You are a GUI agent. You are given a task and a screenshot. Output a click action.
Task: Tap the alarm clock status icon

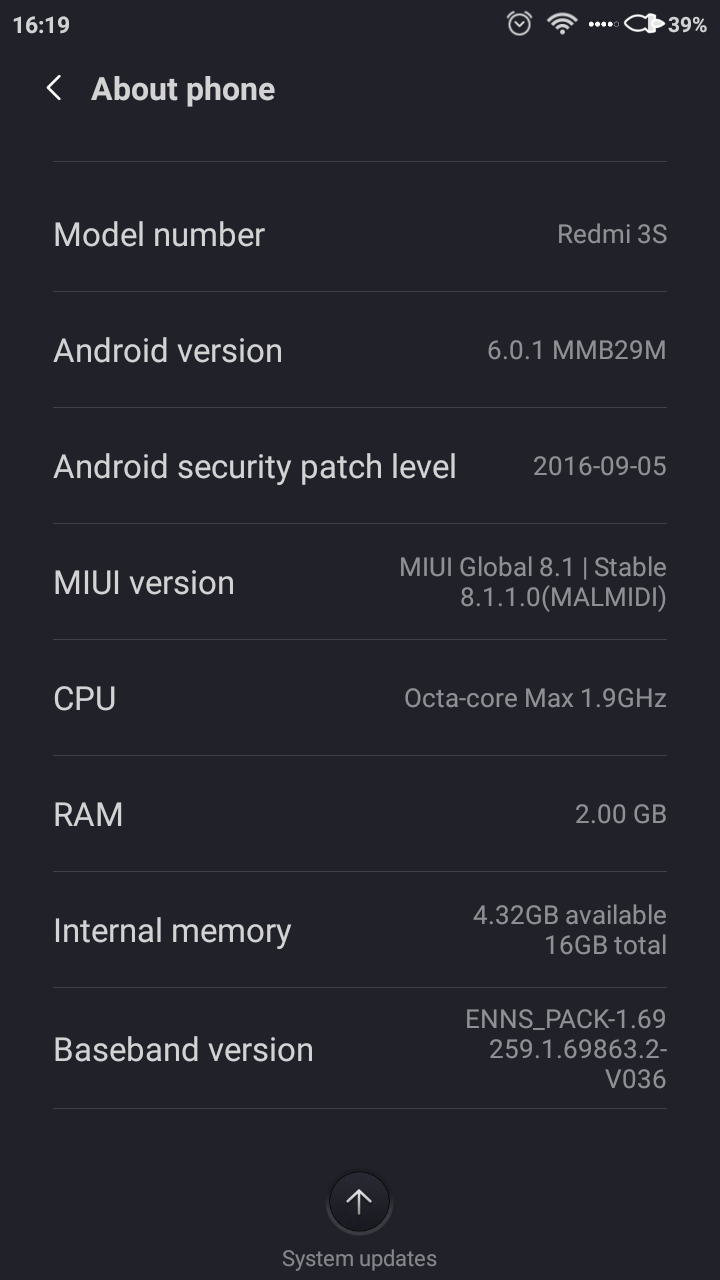coord(519,24)
